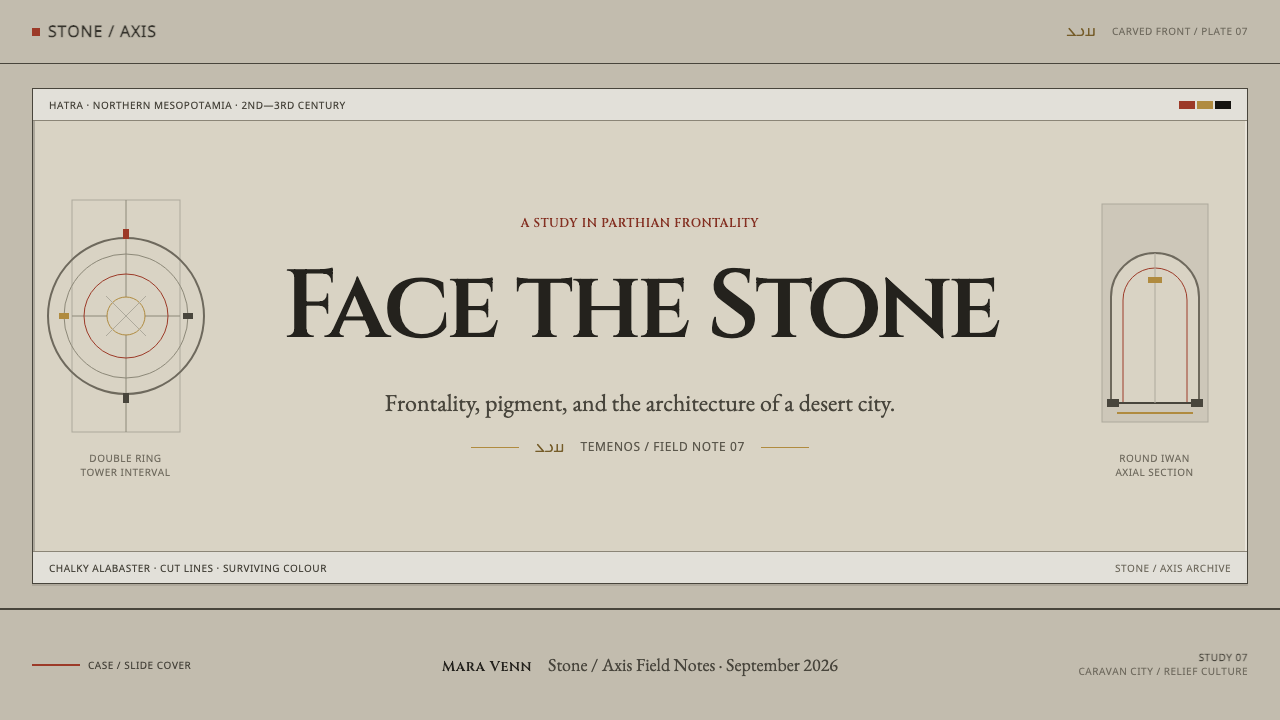The image size is (1280, 720).
Task: Click STONE / AXIS ARCHIVE label
Action: (x=1173, y=568)
